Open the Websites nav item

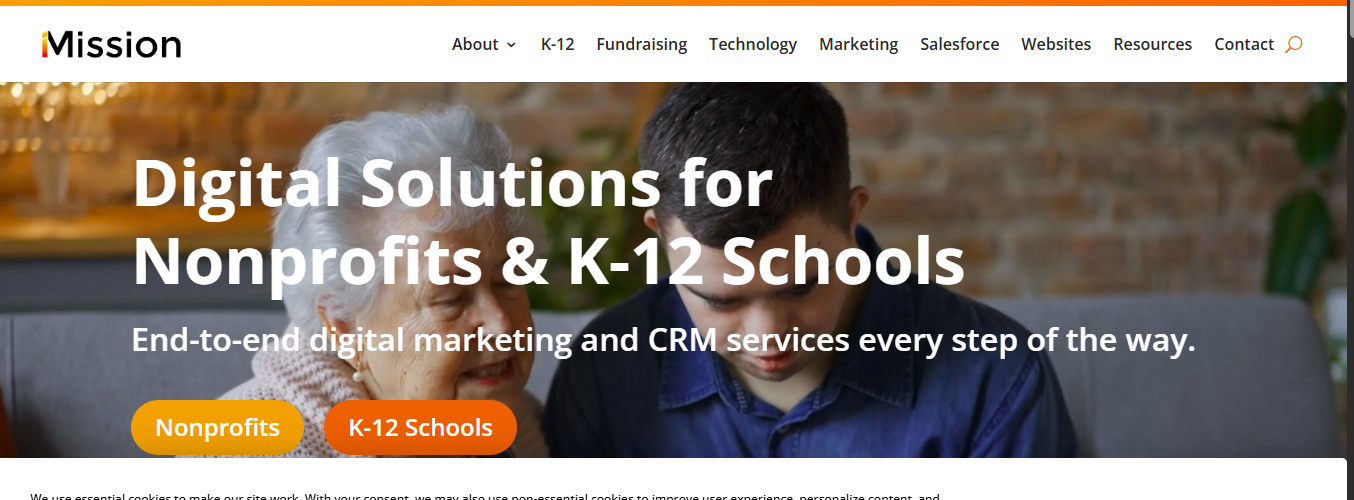[1056, 44]
